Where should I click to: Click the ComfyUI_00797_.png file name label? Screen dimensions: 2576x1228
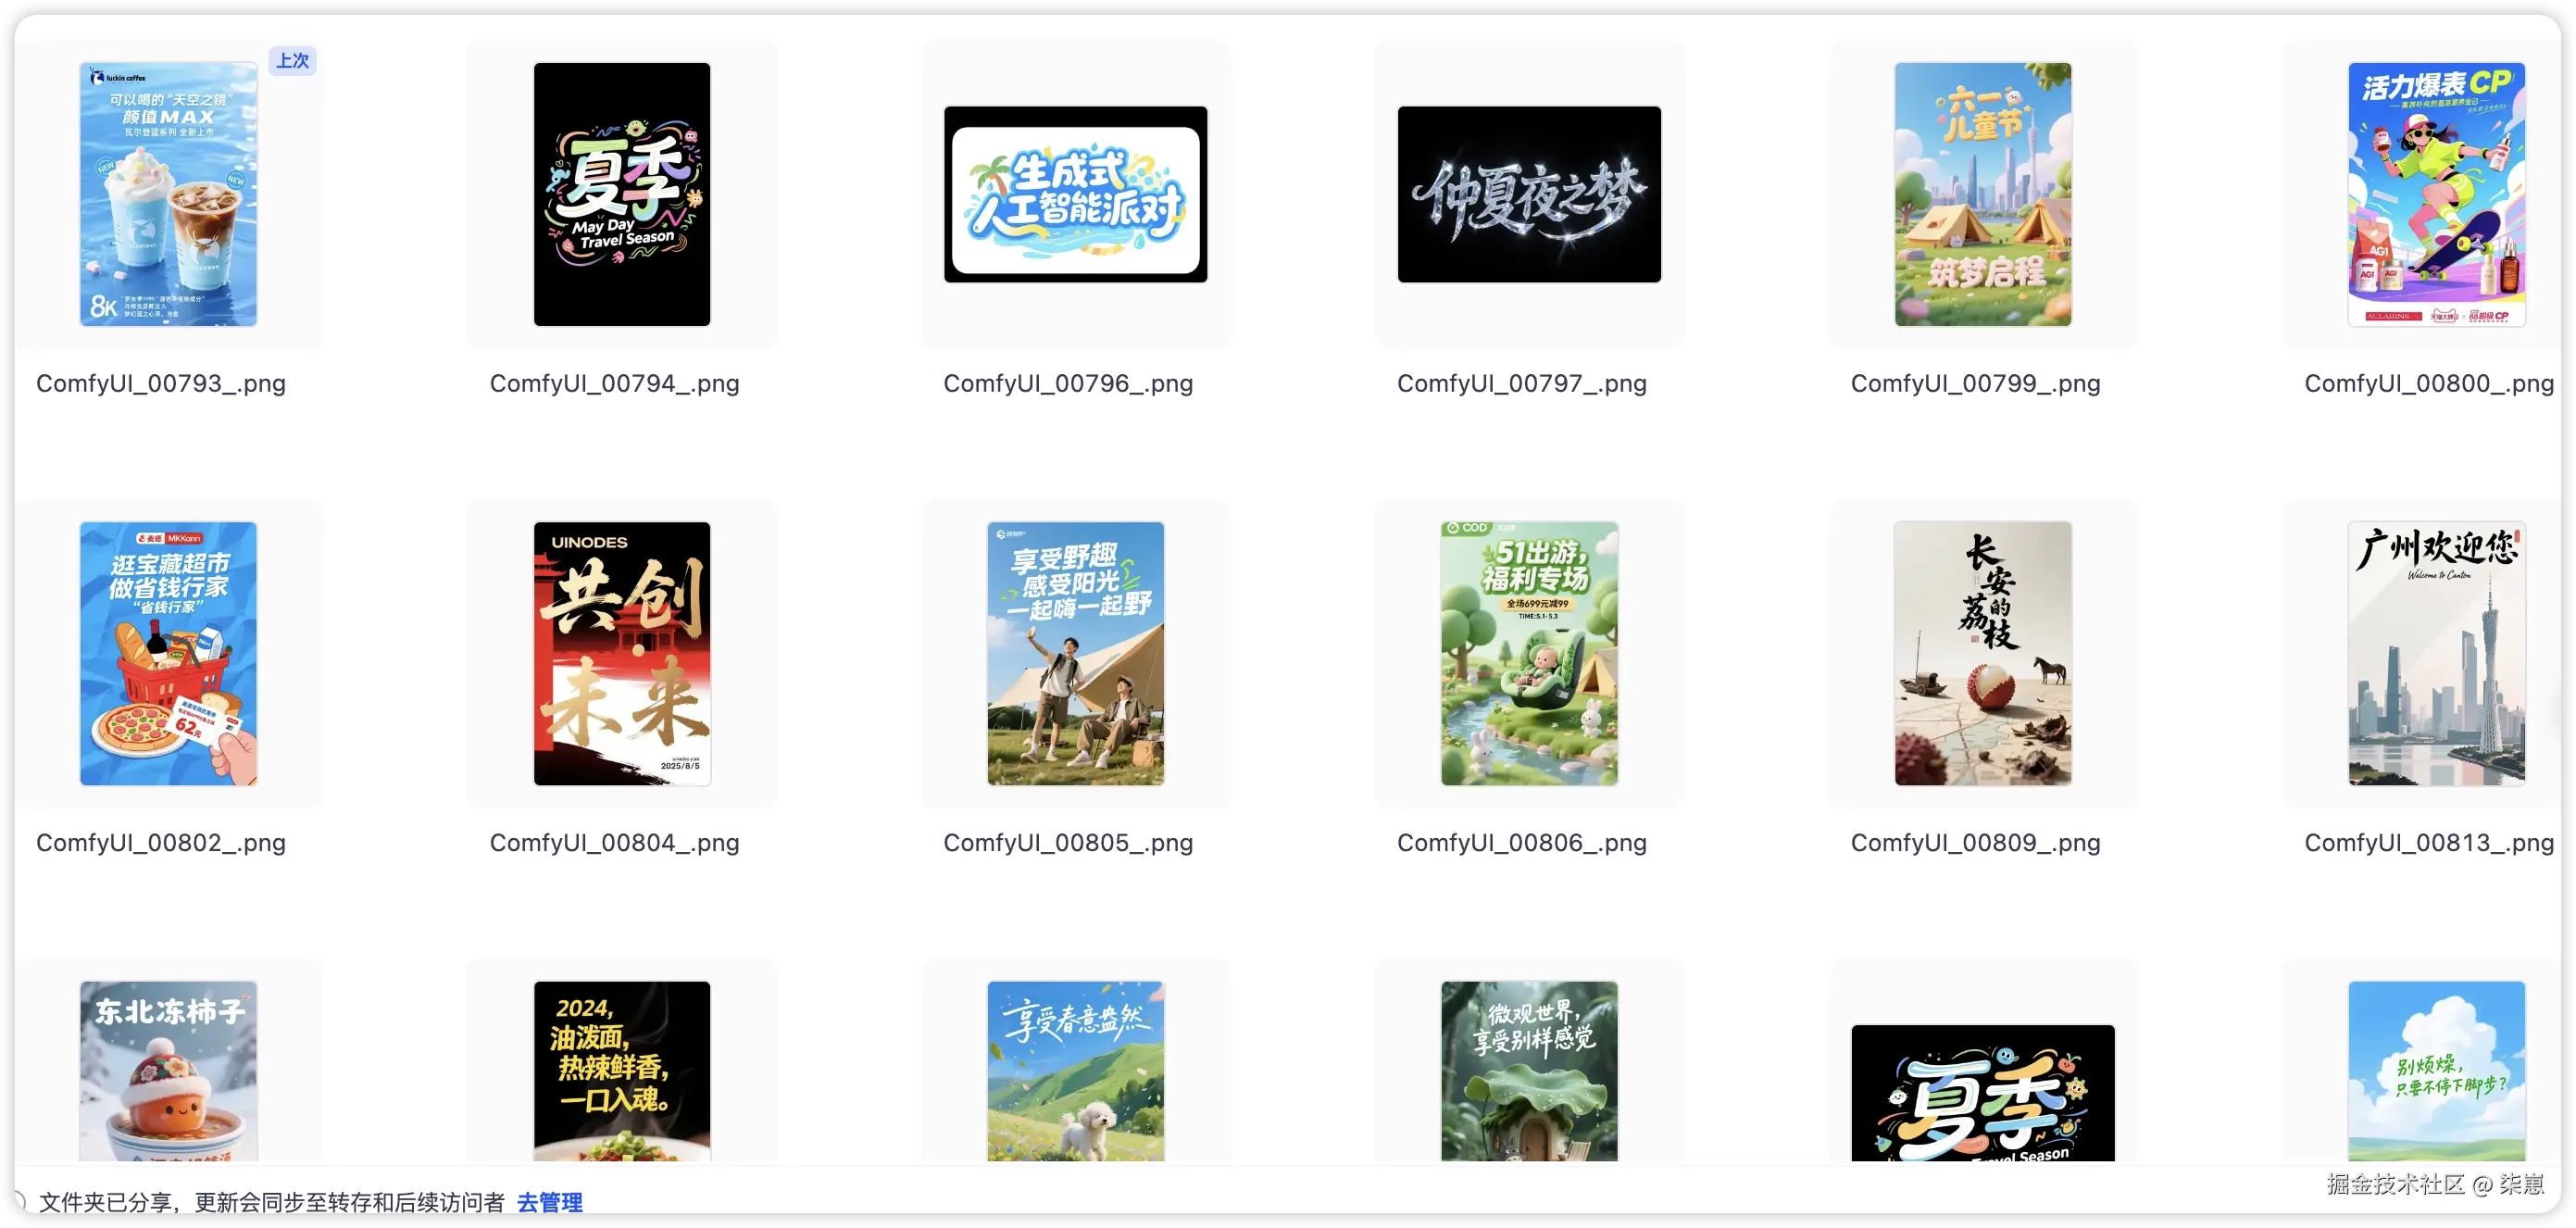click(1521, 383)
